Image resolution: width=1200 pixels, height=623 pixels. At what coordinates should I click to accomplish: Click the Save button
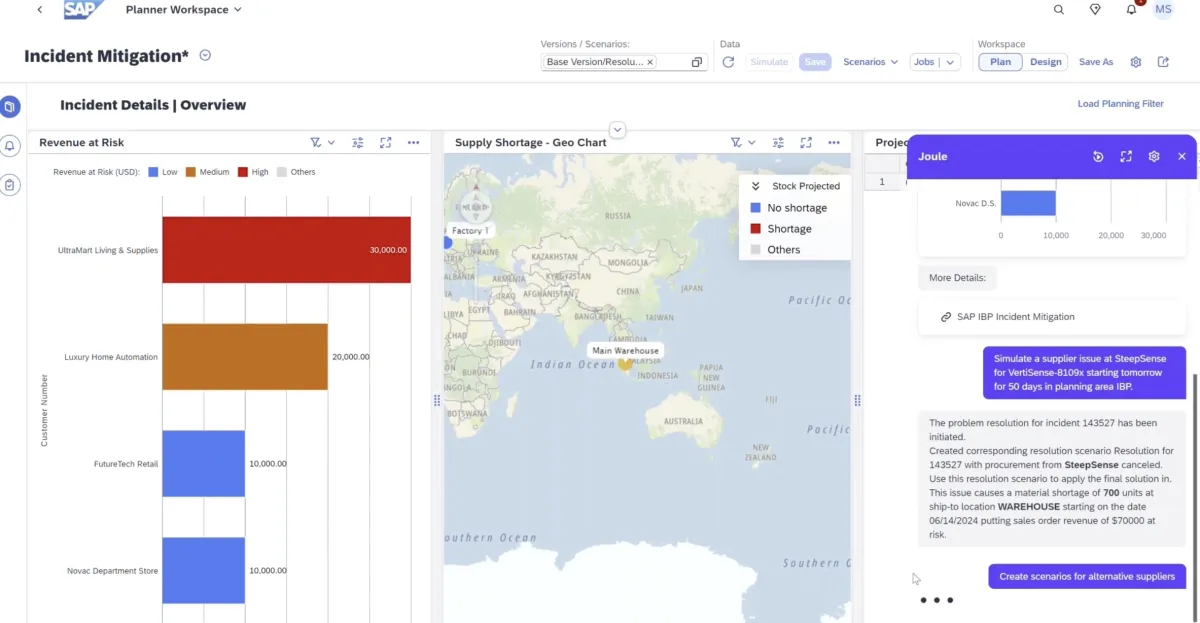click(815, 62)
